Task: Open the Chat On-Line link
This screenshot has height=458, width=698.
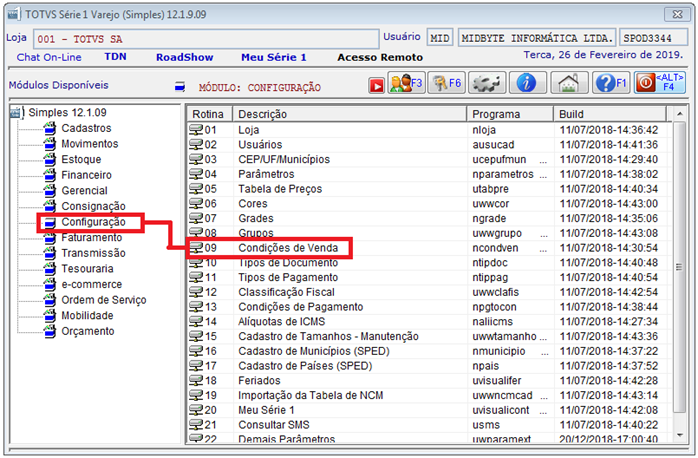Action: (49, 57)
